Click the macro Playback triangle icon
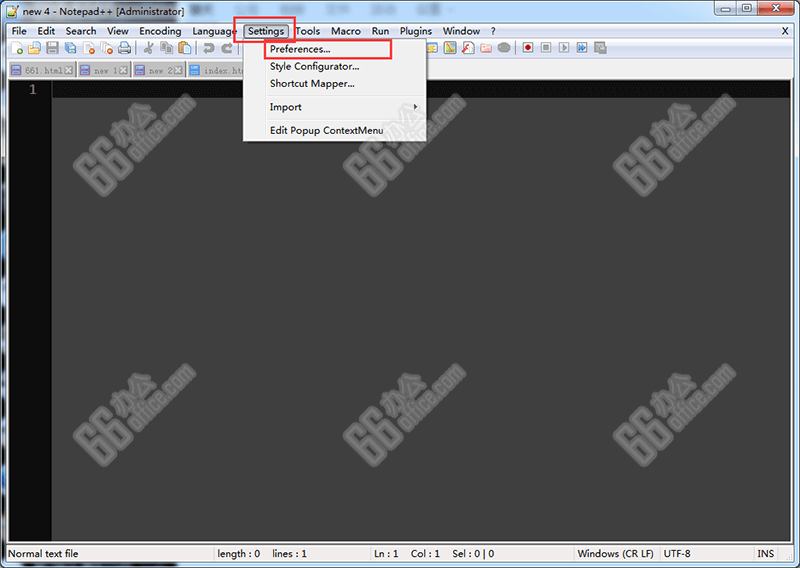800x568 pixels. click(x=564, y=48)
